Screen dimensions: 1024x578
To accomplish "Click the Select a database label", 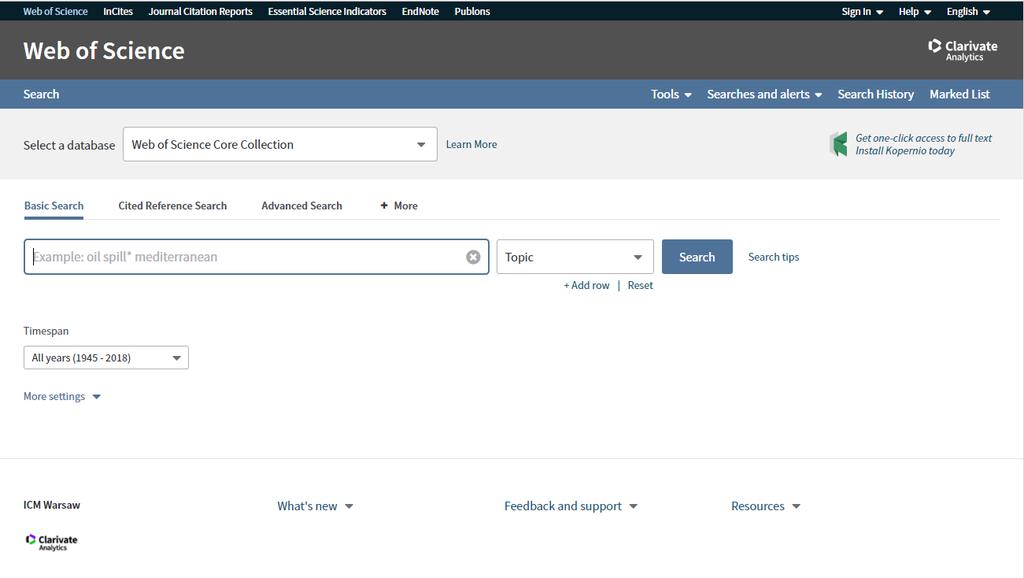I will click(x=69, y=145).
